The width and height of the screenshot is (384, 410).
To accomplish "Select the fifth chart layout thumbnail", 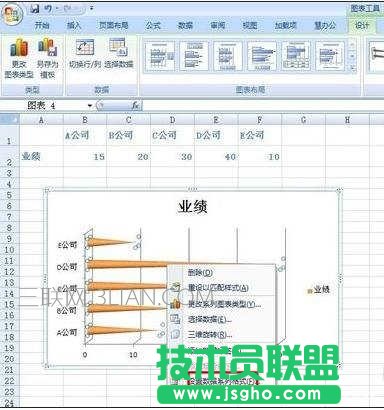I will click(x=296, y=56).
